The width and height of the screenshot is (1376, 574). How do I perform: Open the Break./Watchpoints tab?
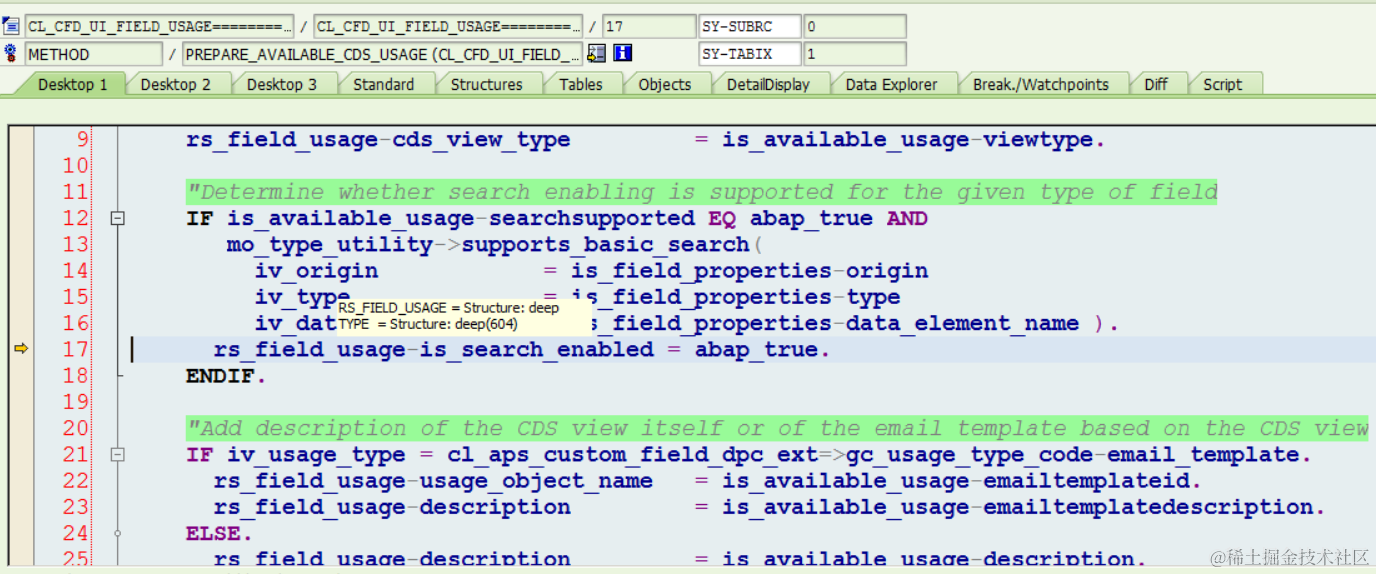point(1041,84)
